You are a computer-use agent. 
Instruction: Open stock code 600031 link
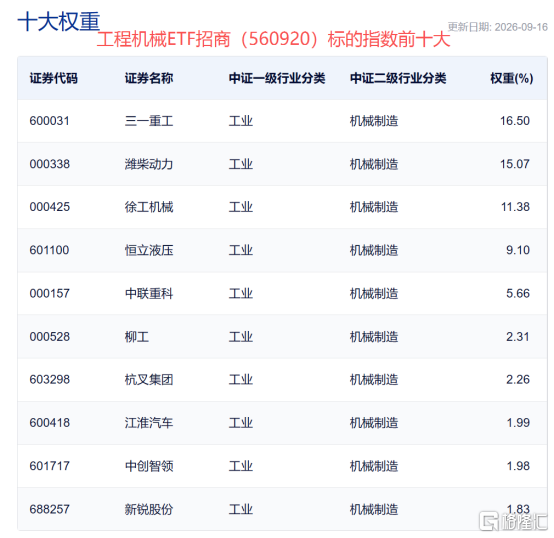tap(49, 121)
